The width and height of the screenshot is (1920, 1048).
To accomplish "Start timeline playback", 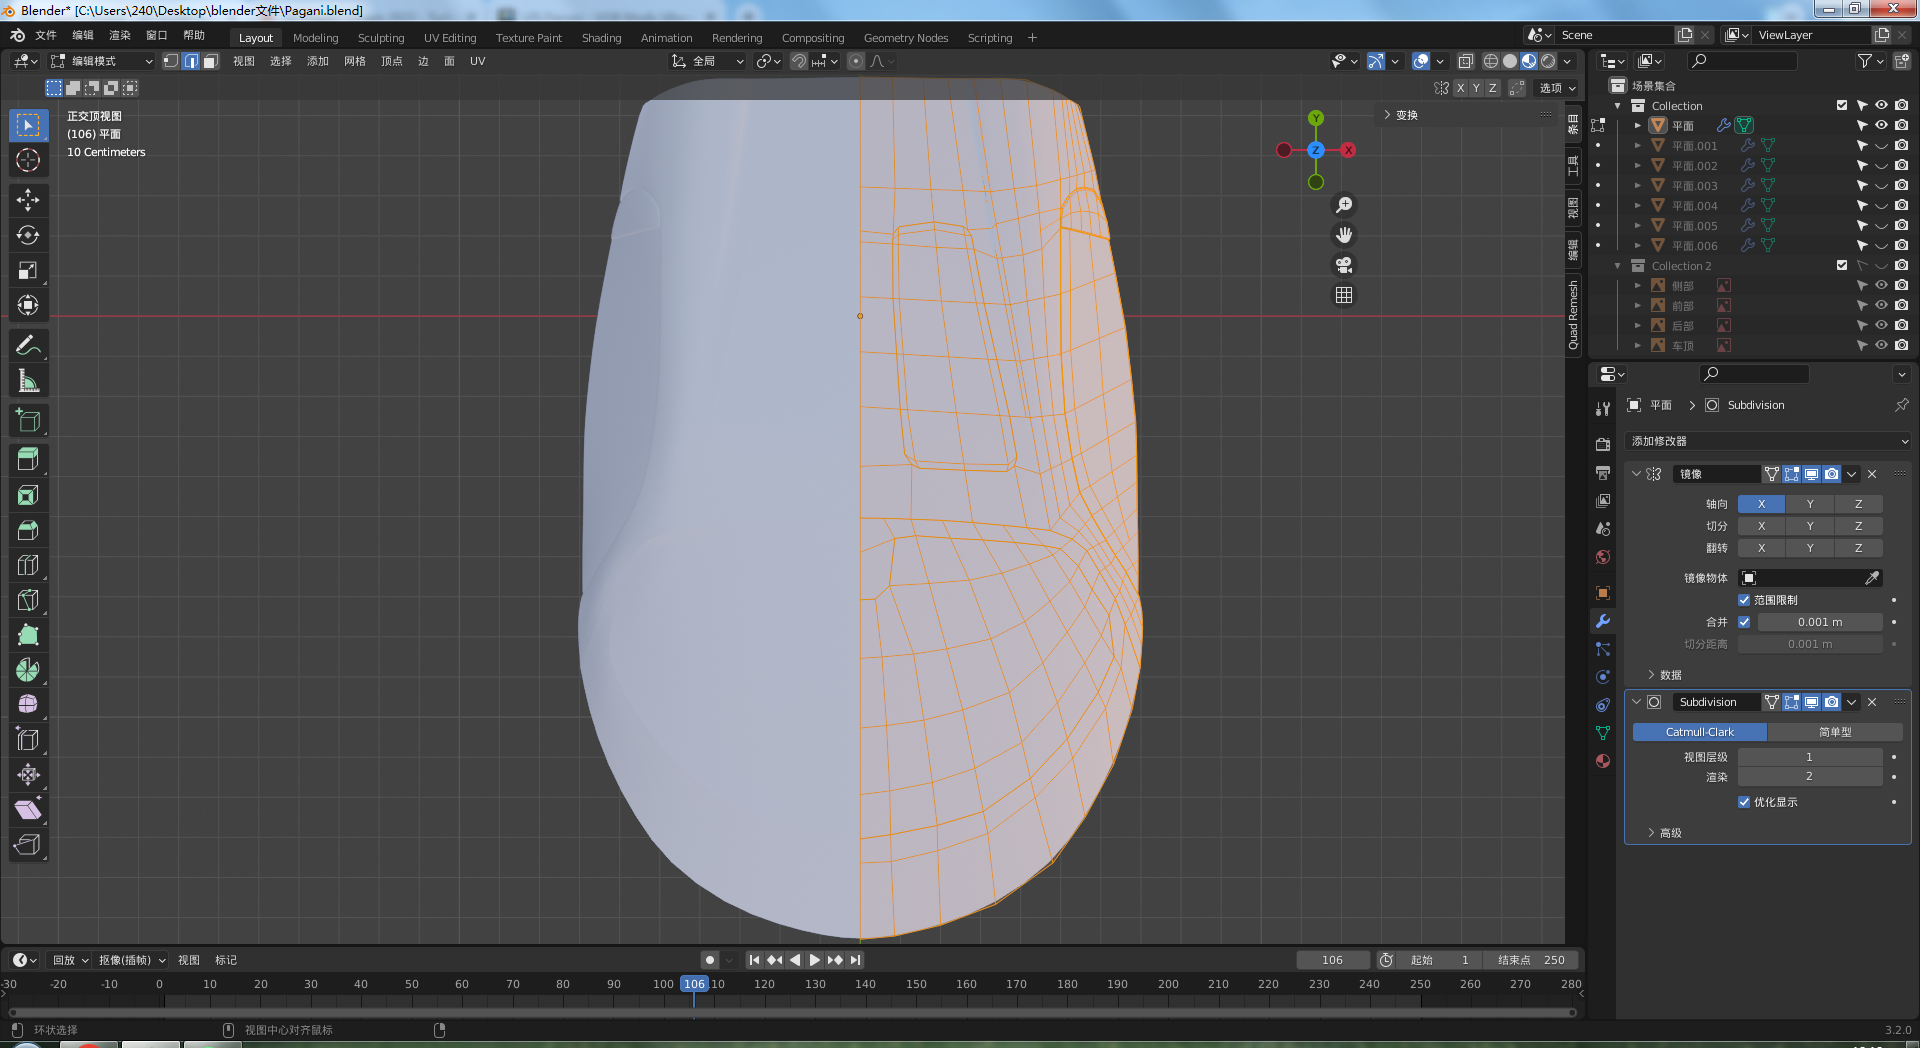I will tap(815, 960).
